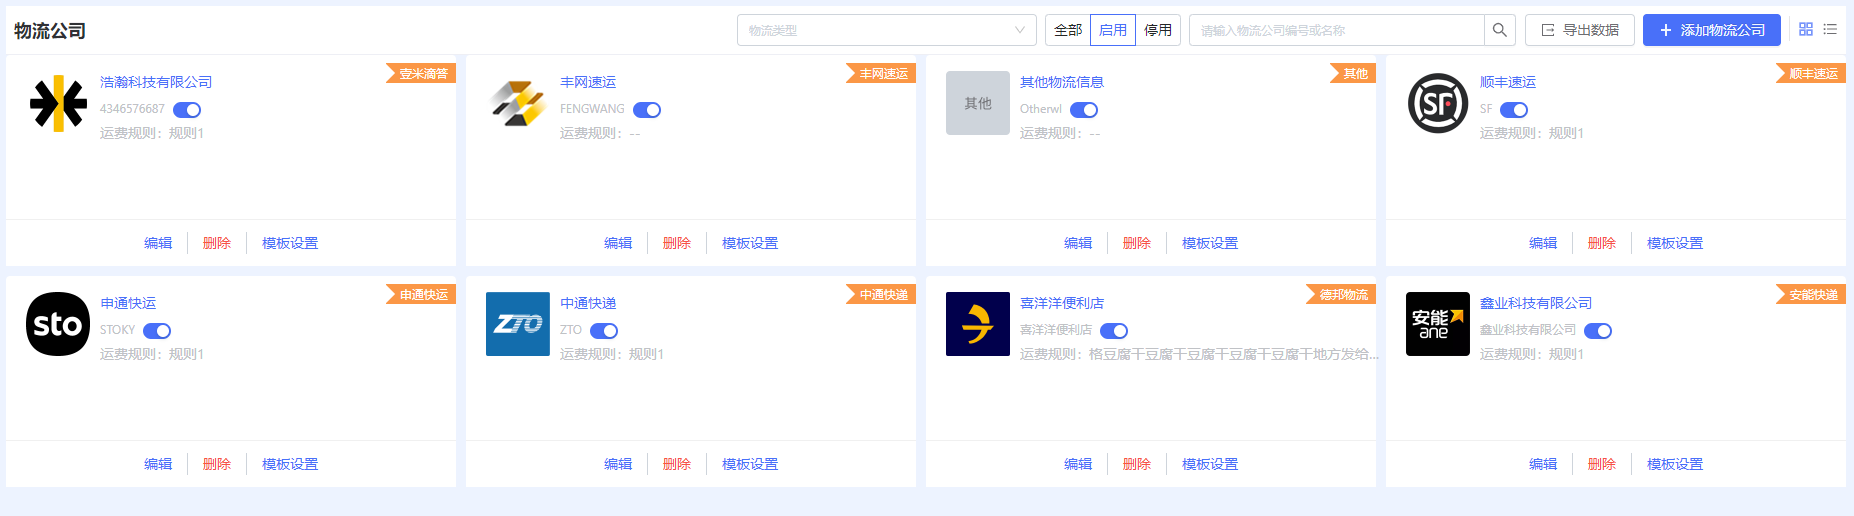Open the 申通快运 title link
The width and height of the screenshot is (1854, 516).
coord(128,303)
